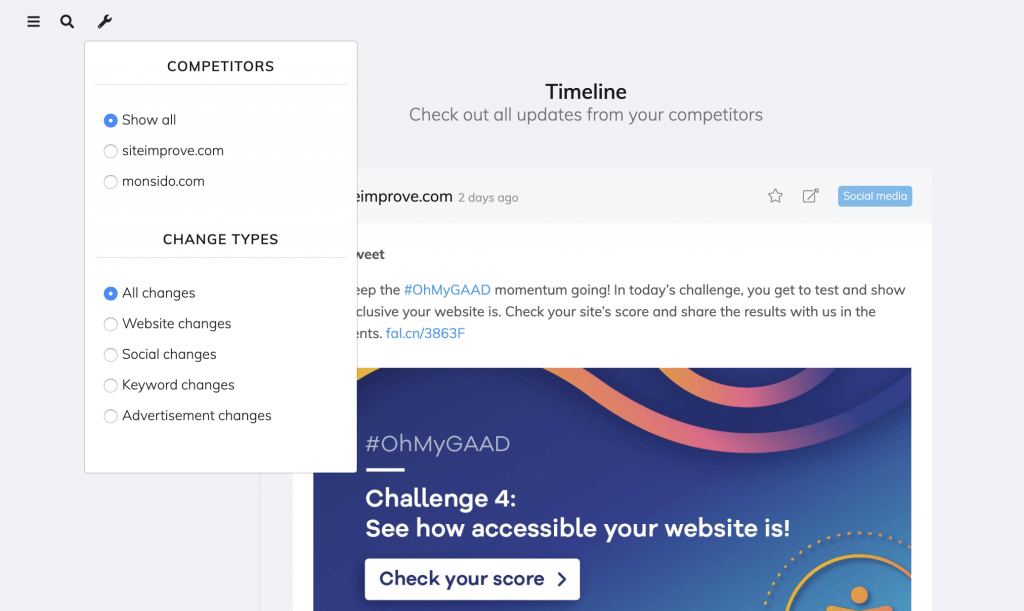Choose Advertisement changes filter
Screen dimensions: 1024x611
coord(110,416)
